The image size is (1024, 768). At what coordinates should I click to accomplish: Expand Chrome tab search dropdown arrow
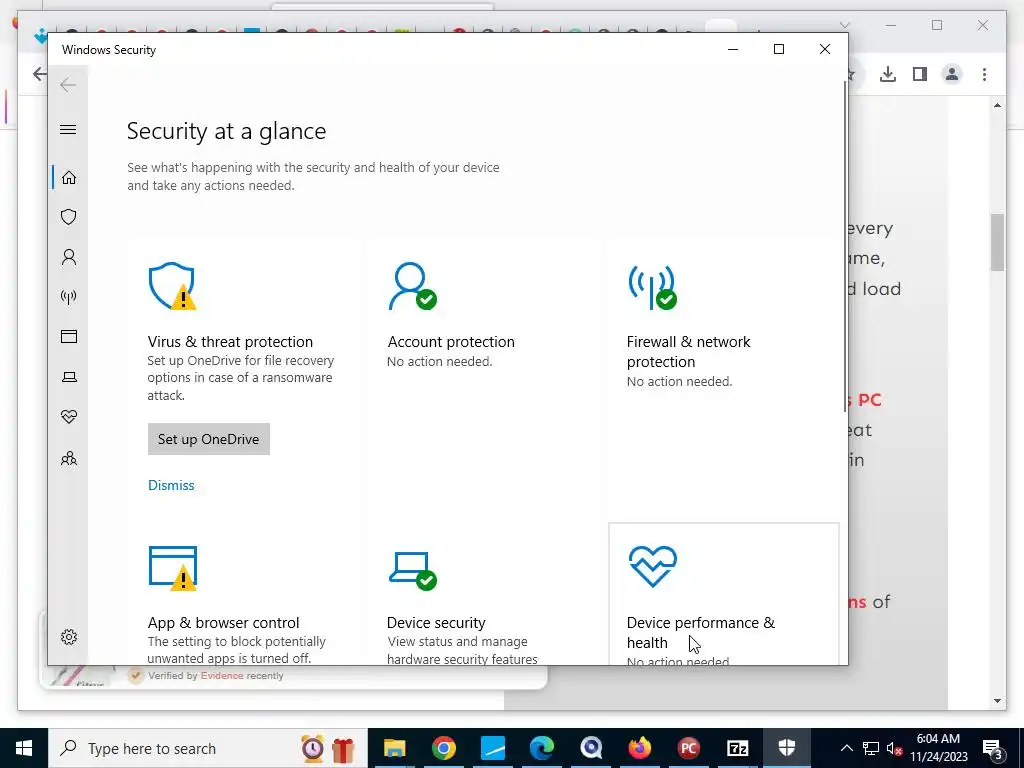[x=844, y=25]
